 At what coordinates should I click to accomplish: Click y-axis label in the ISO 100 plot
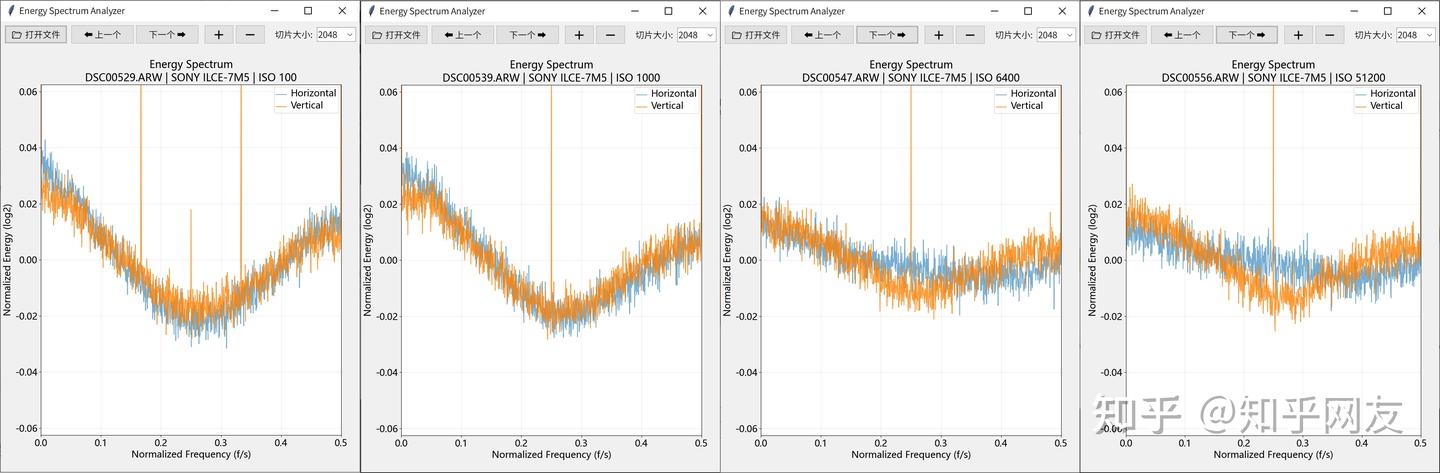pos(8,259)
